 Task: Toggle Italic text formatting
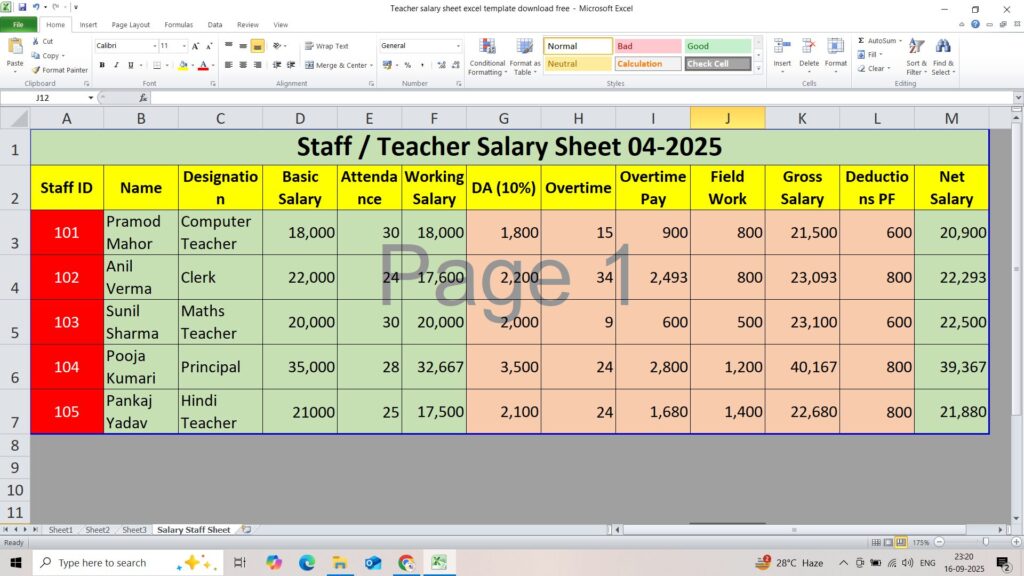click(x=116, y=65)
